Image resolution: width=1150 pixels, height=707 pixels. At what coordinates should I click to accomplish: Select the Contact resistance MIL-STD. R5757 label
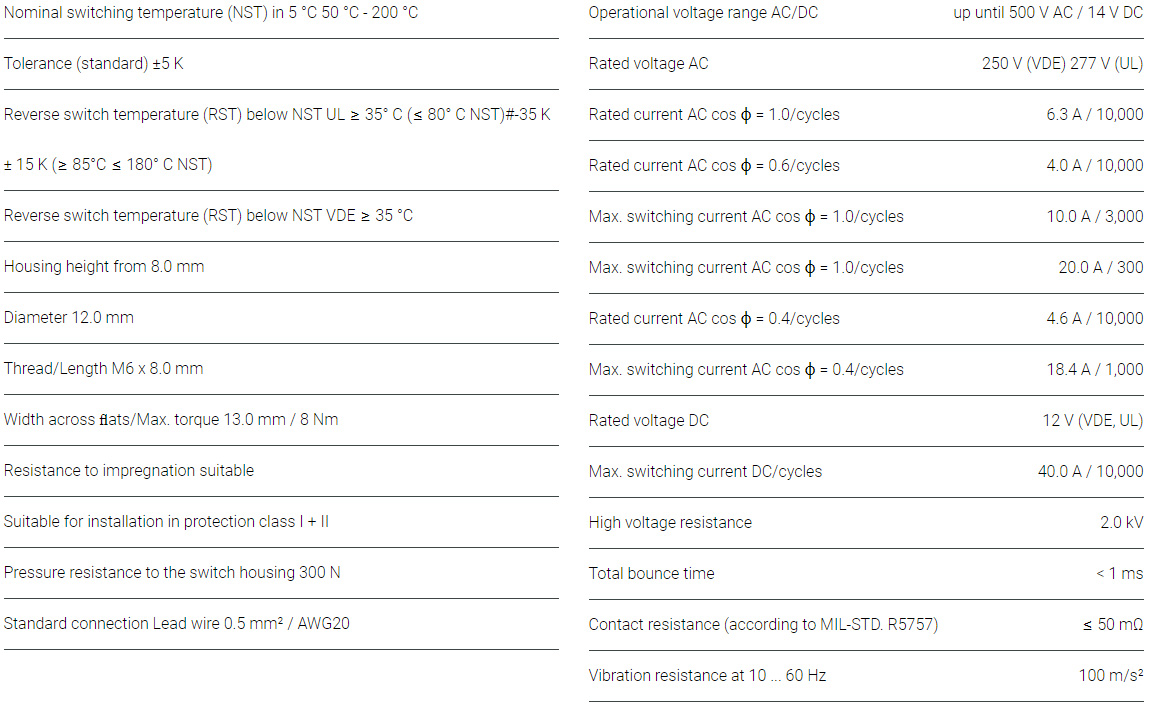click(x=763, y=625)
